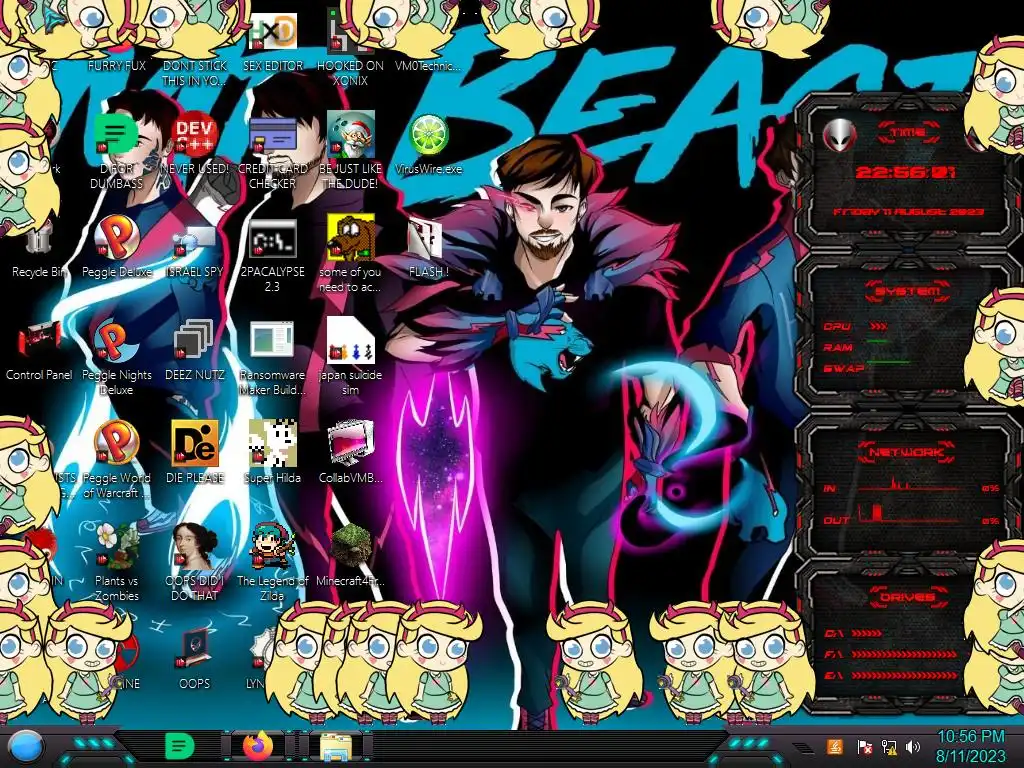Open the Action Center flag tray icon
Viewport: 1024px width, 768px height.
[x=864, y=746]
